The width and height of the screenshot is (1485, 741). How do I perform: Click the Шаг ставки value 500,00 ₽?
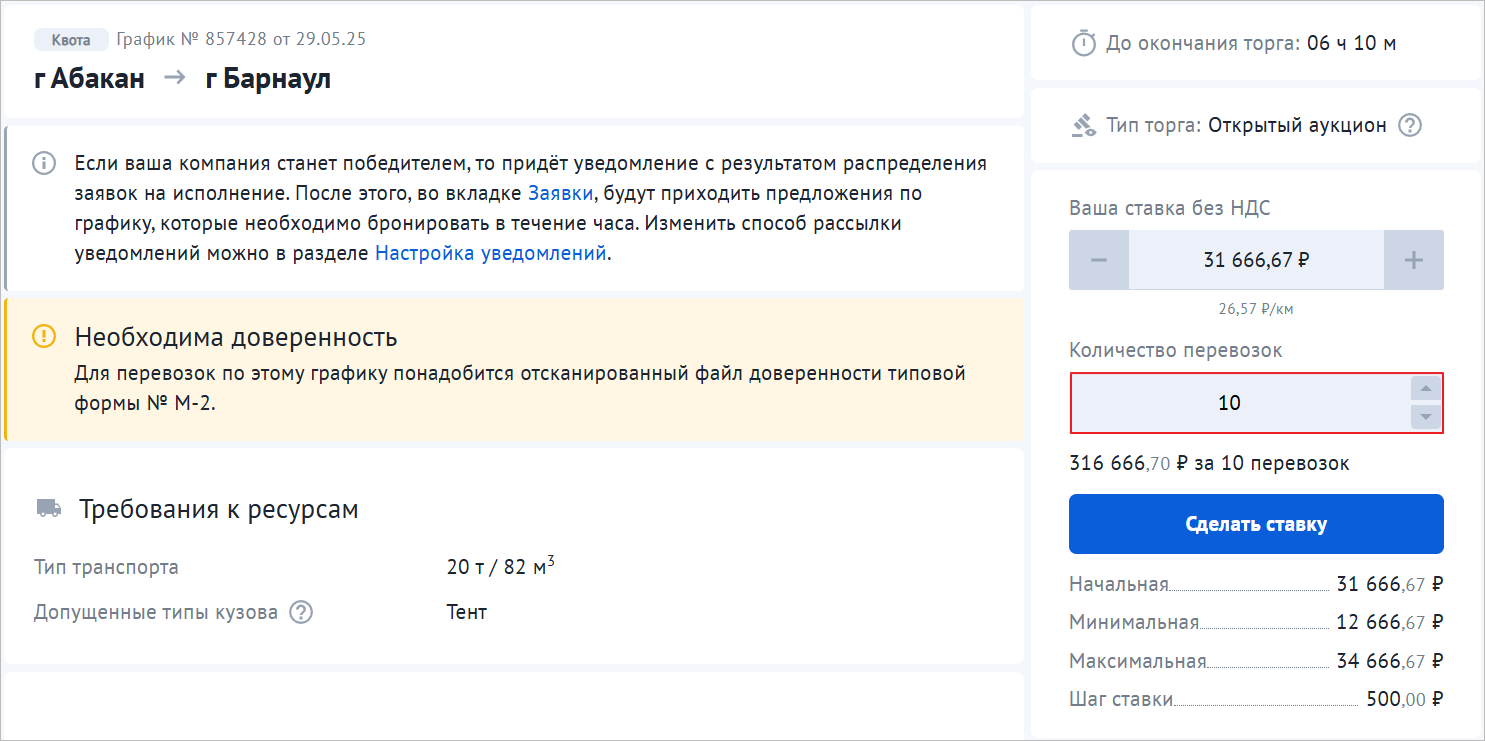coord(1405,699)
